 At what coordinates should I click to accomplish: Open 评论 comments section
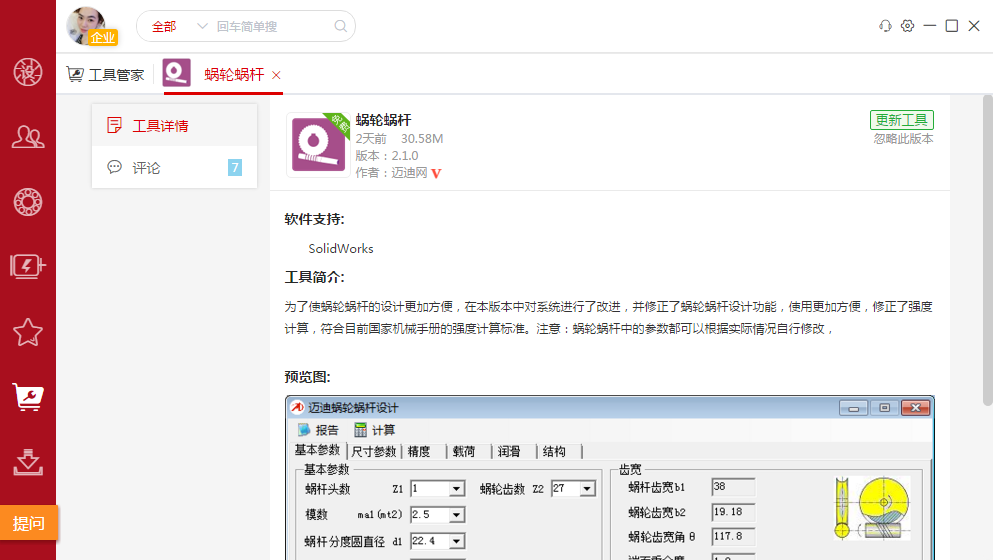tap(174, 167)
